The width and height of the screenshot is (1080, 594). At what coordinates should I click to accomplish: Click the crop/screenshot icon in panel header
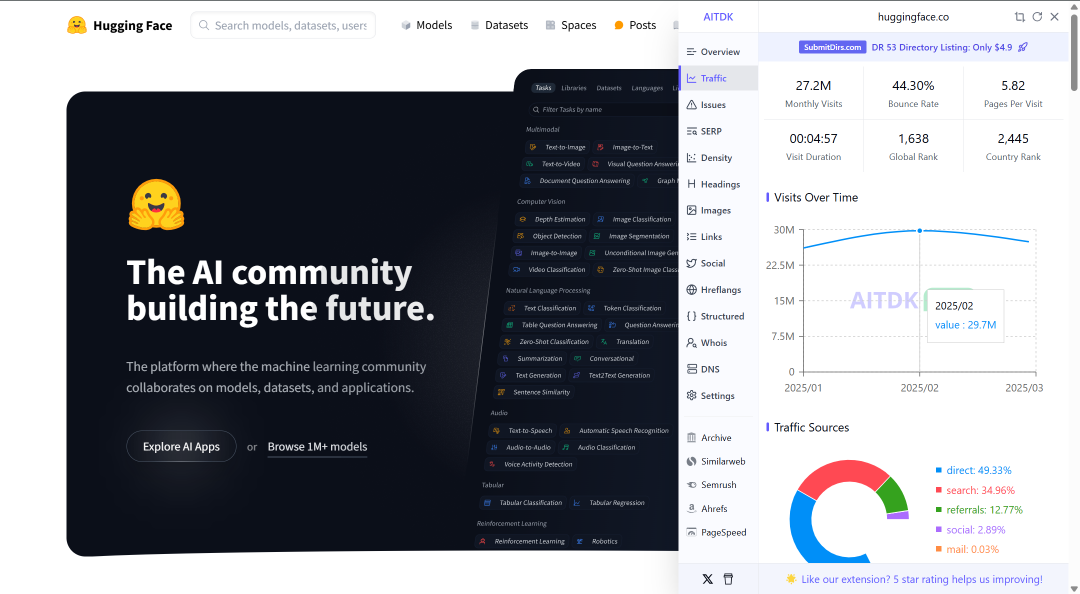click(1019, 17)
